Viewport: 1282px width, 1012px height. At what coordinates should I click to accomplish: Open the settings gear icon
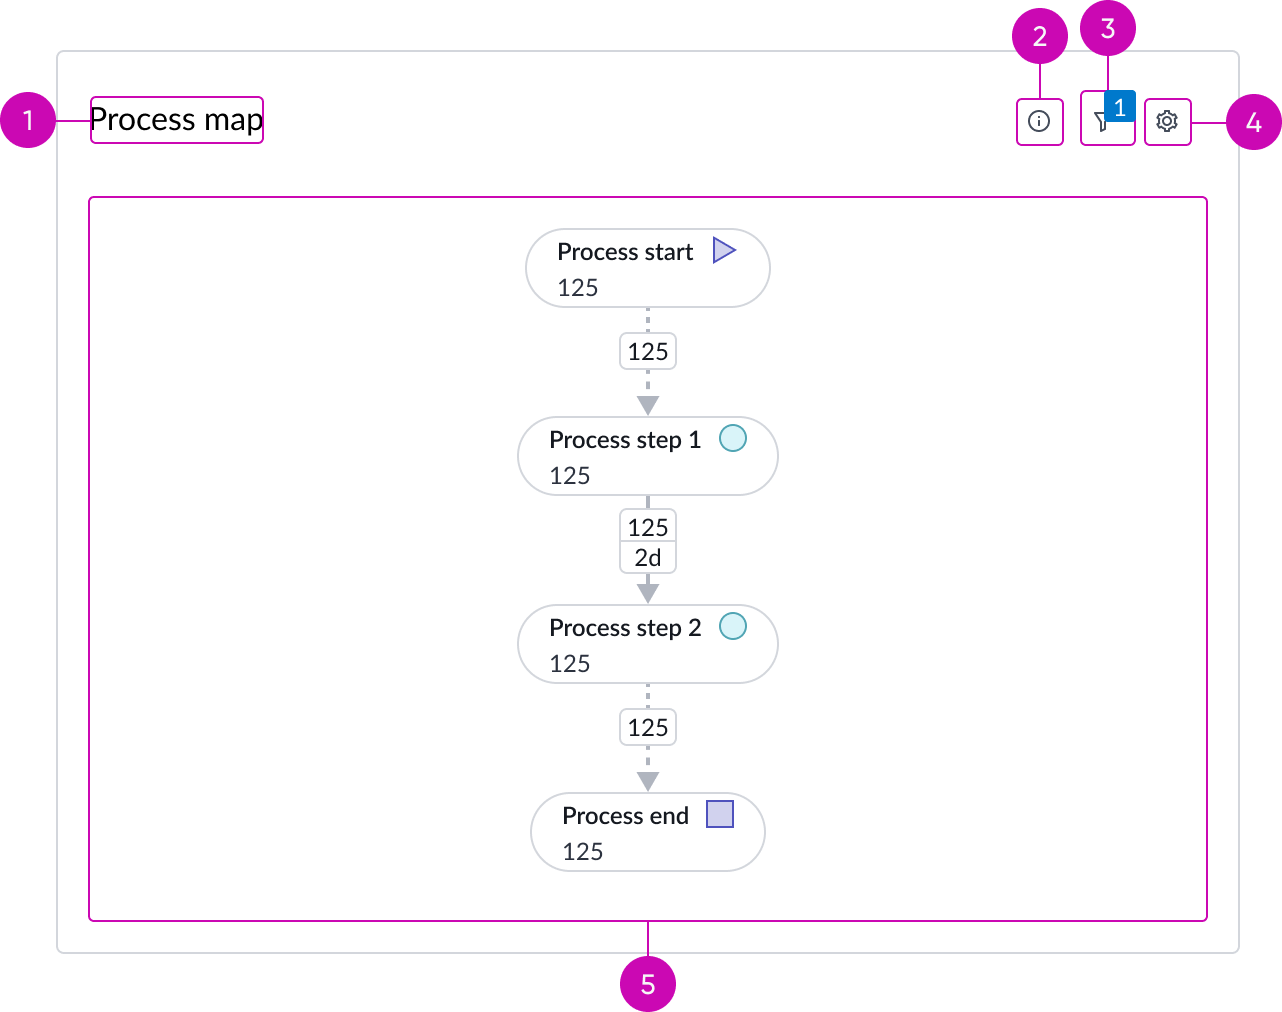(x=1167, y=120)
